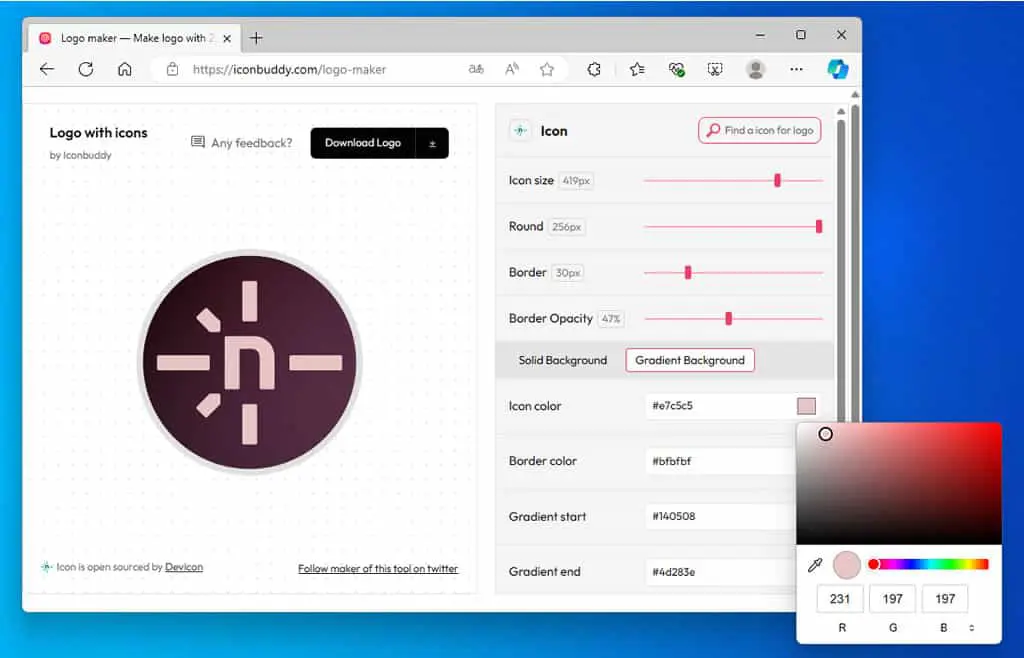The height and width of the screenshot is (658, 1024).
Task: Select the Solid Background option
Action: (562, 360)
